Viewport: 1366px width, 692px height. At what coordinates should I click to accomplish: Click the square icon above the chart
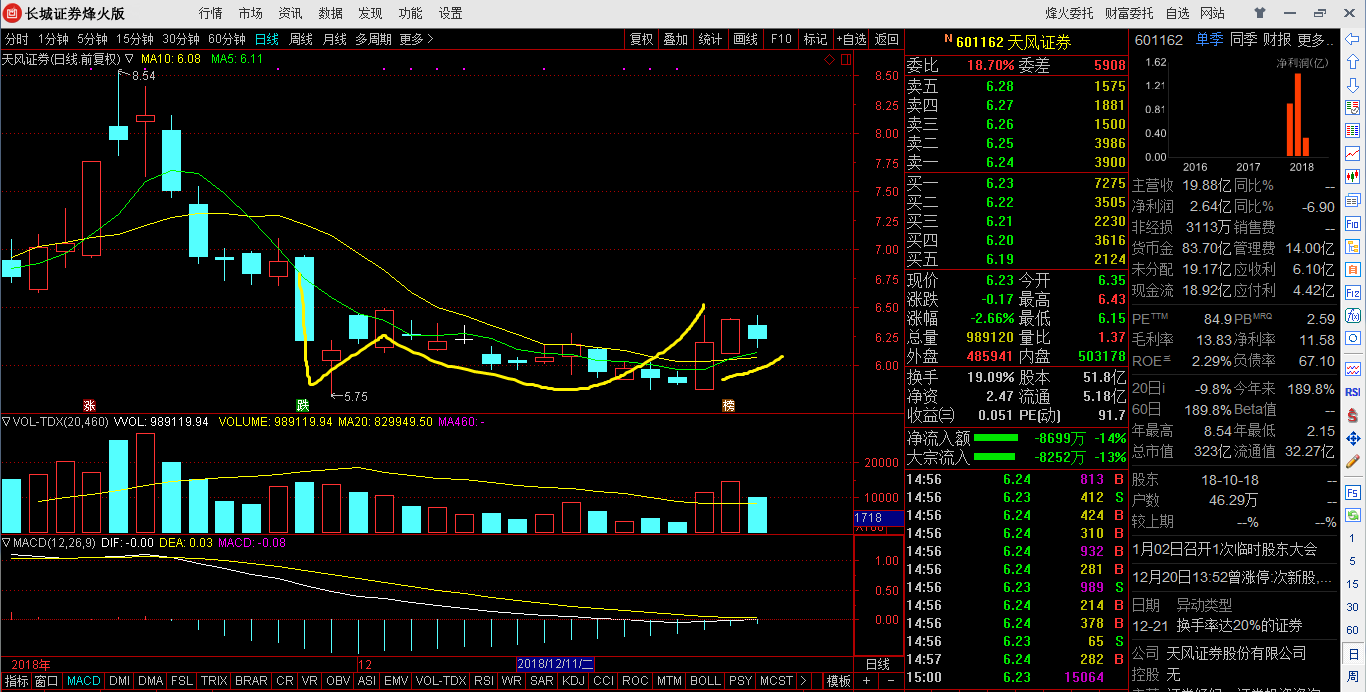tap(845, 60)
